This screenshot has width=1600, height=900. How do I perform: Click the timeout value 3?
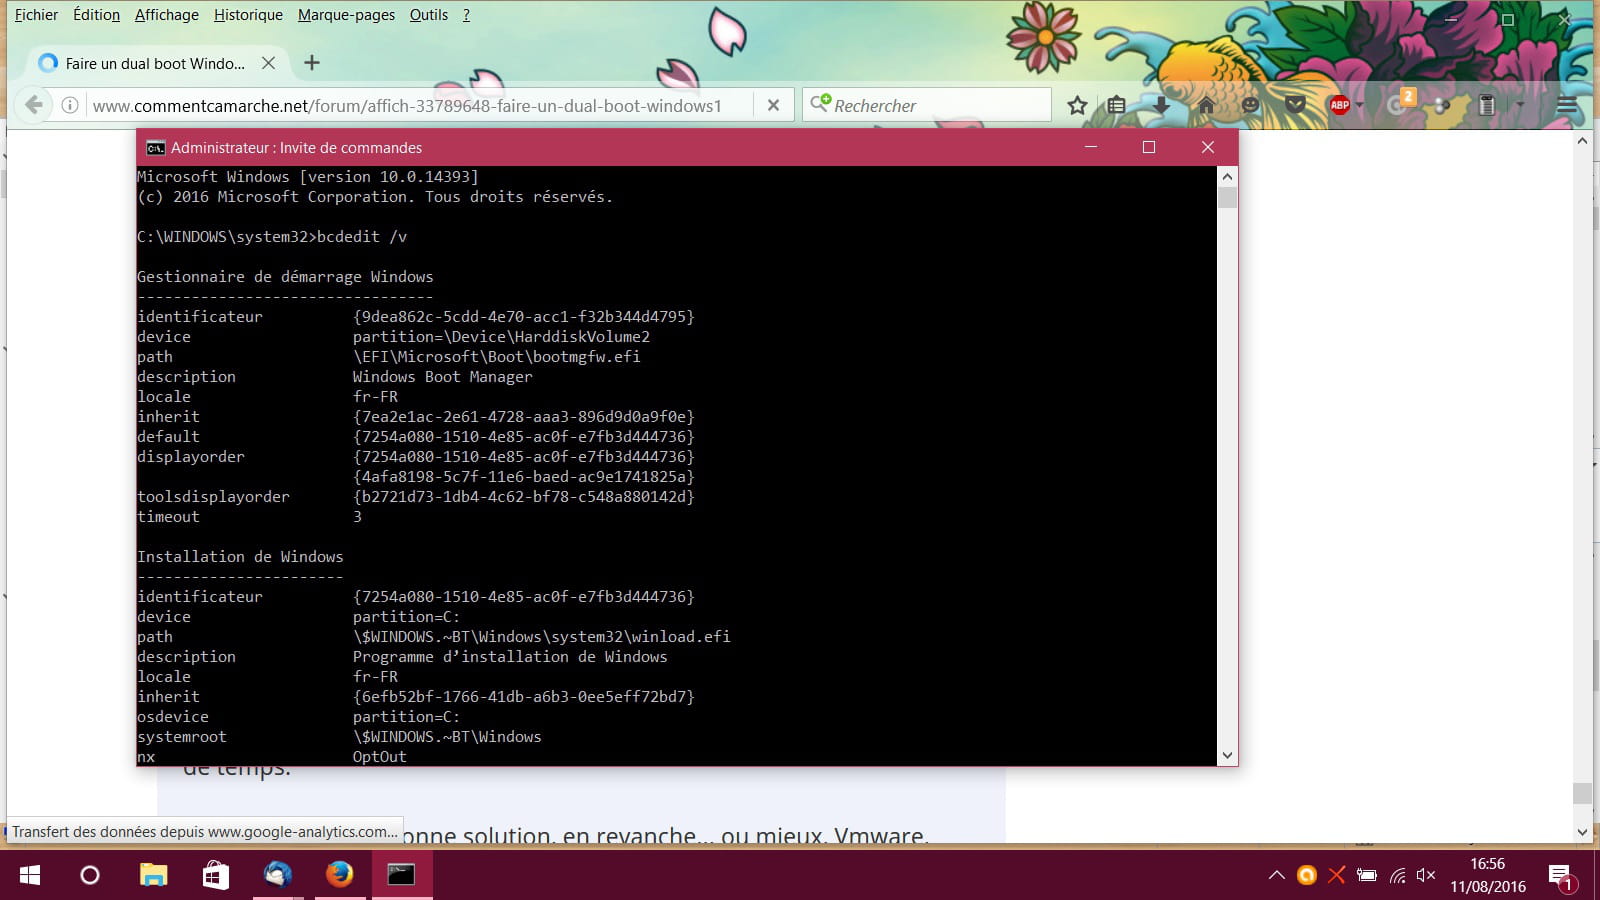(x=357, y=517)
